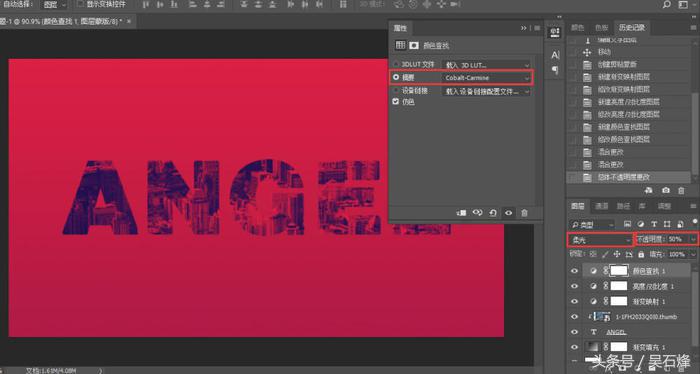Click the layer mask icon in Properties header
This screenshot has width=700, height=374.
tap(414, 45)
